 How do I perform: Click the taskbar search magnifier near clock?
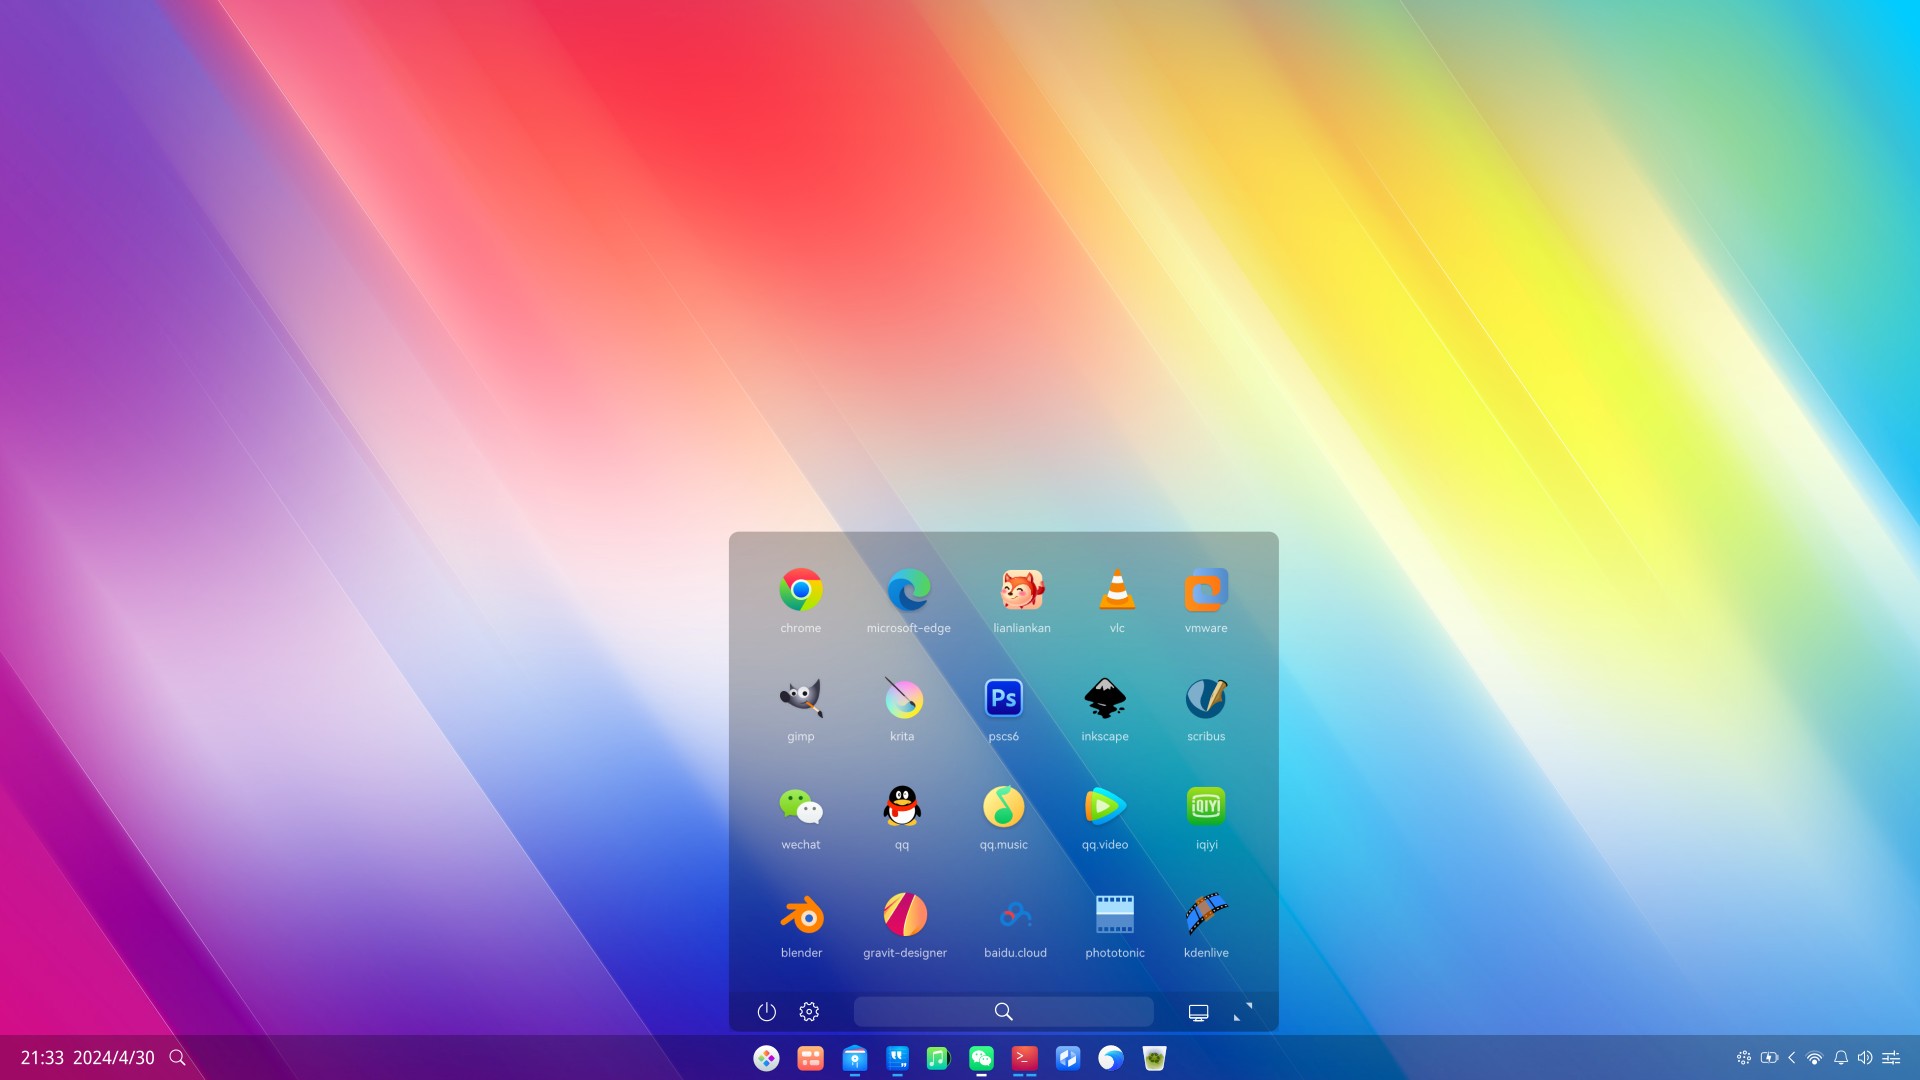point(177,1058)
